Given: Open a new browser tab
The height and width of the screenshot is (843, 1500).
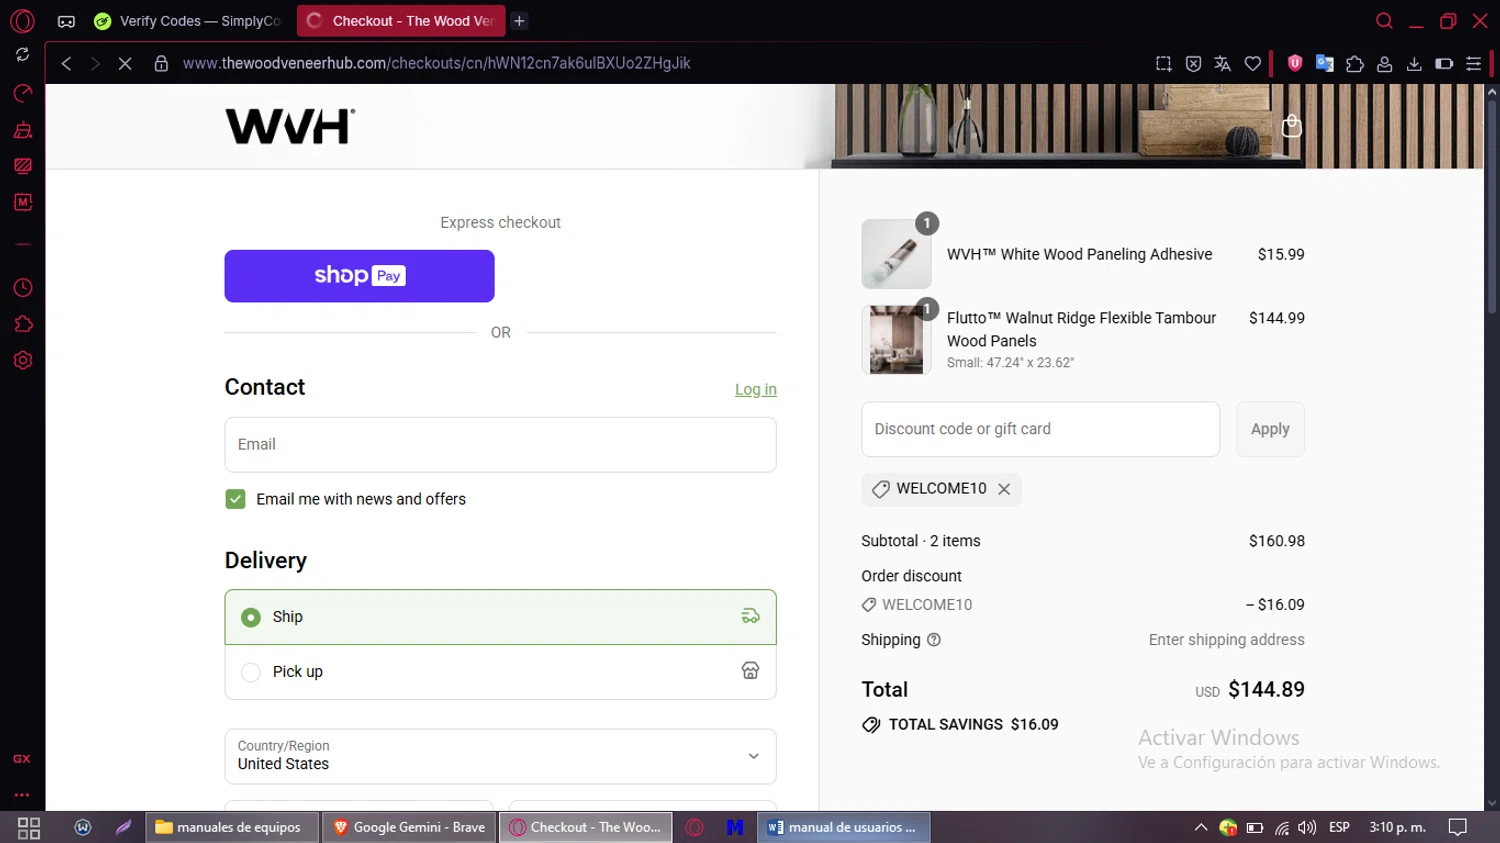Looking at the screenshot, I should tap(519, 20).
